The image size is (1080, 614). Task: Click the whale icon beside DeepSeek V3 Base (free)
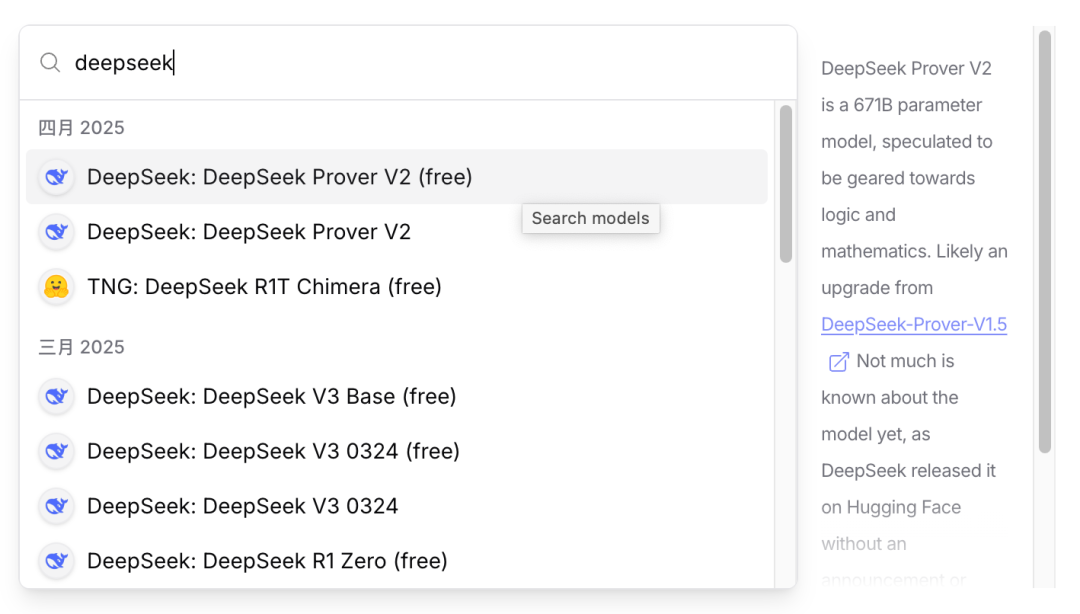pos(56,397)
